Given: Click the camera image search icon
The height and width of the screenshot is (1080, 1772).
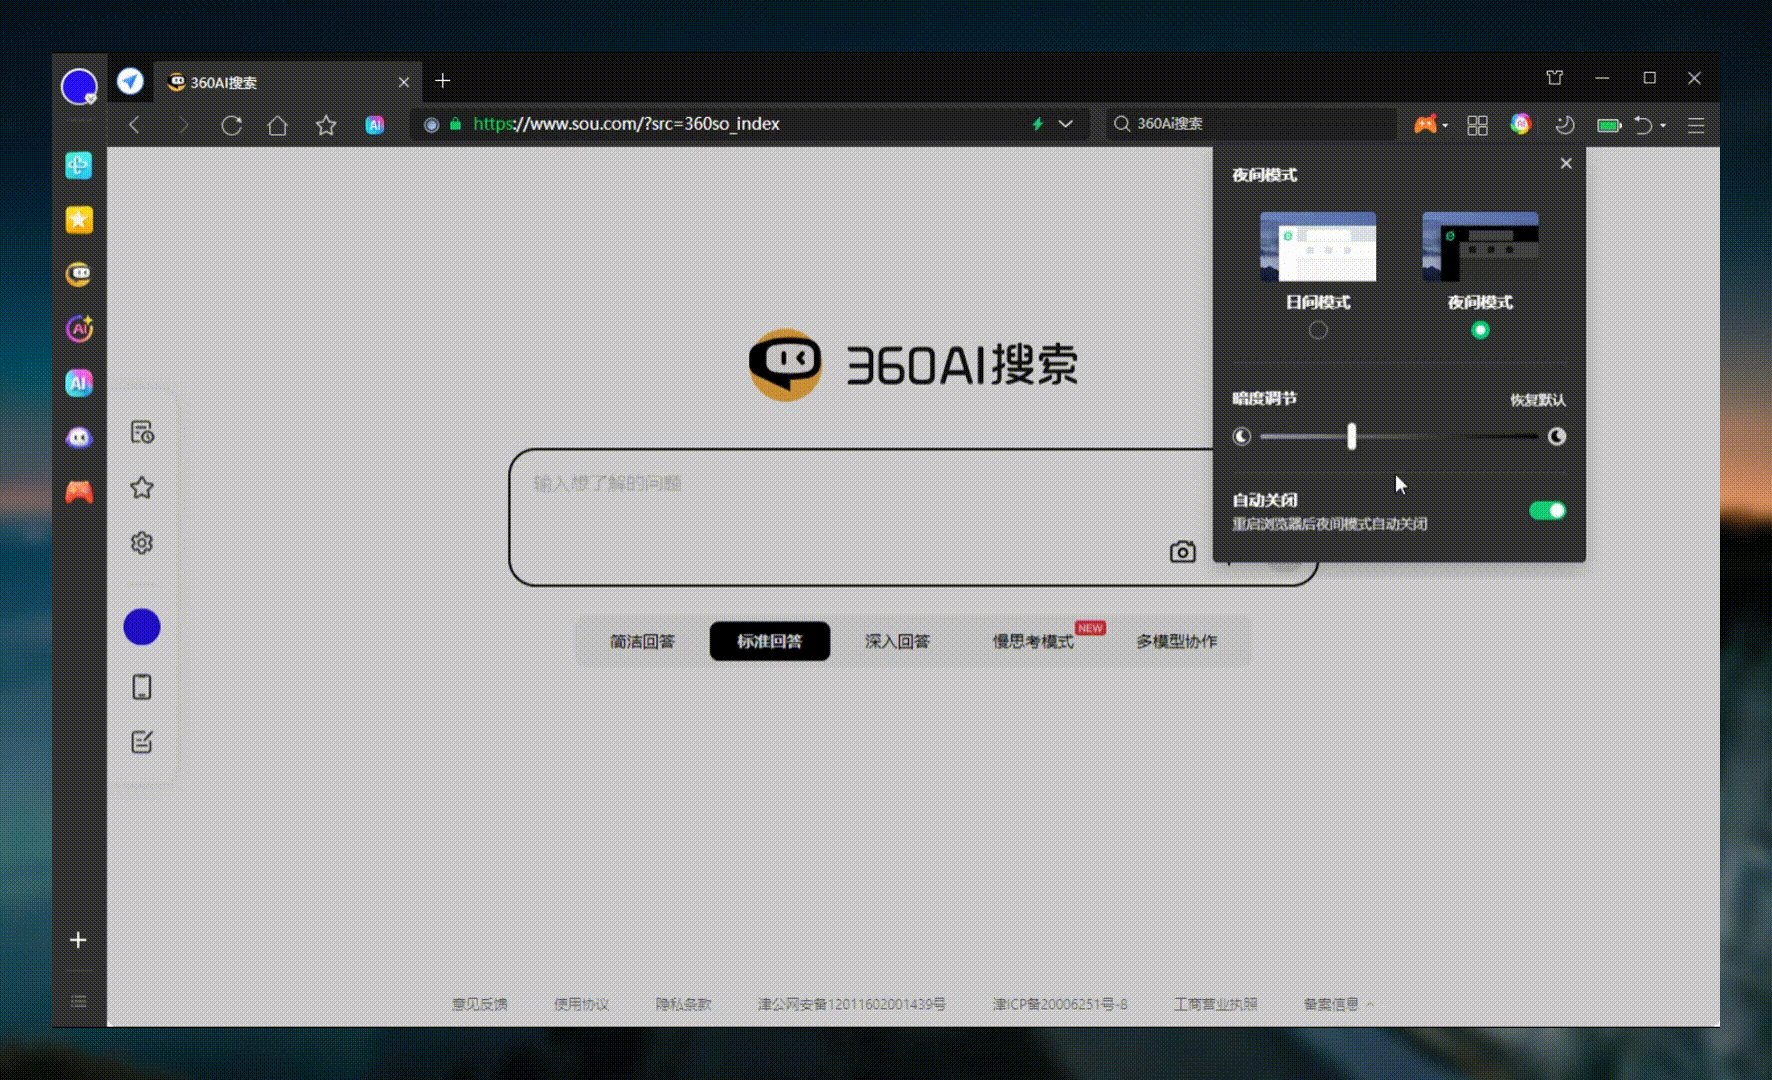Looking at the screenshot, I should [x=1182, y=552].
